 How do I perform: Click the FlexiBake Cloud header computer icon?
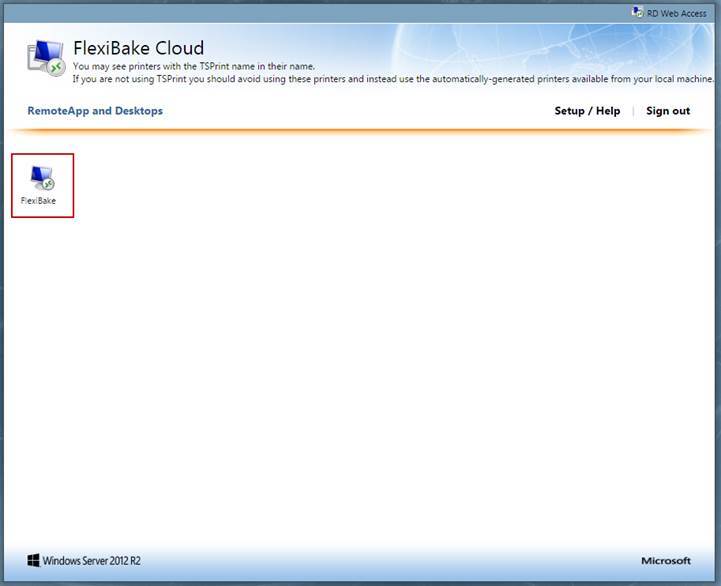click(46, 58)
